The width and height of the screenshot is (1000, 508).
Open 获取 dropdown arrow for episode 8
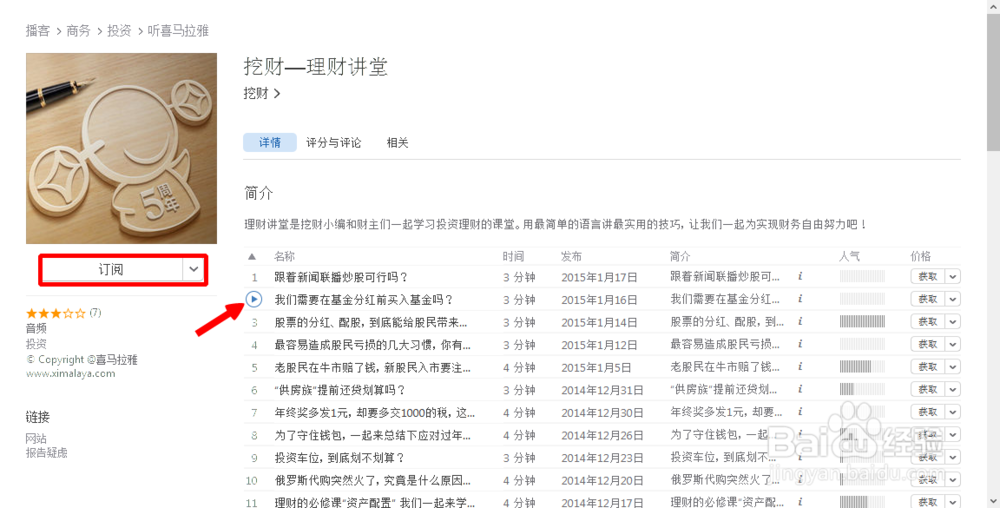tap(953, 435)
